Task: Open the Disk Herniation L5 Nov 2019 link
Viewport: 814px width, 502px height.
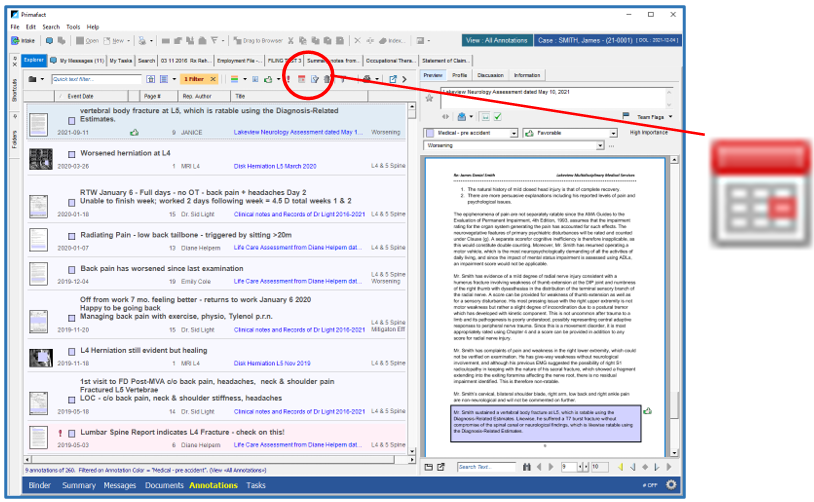Action: pos(272,363)
